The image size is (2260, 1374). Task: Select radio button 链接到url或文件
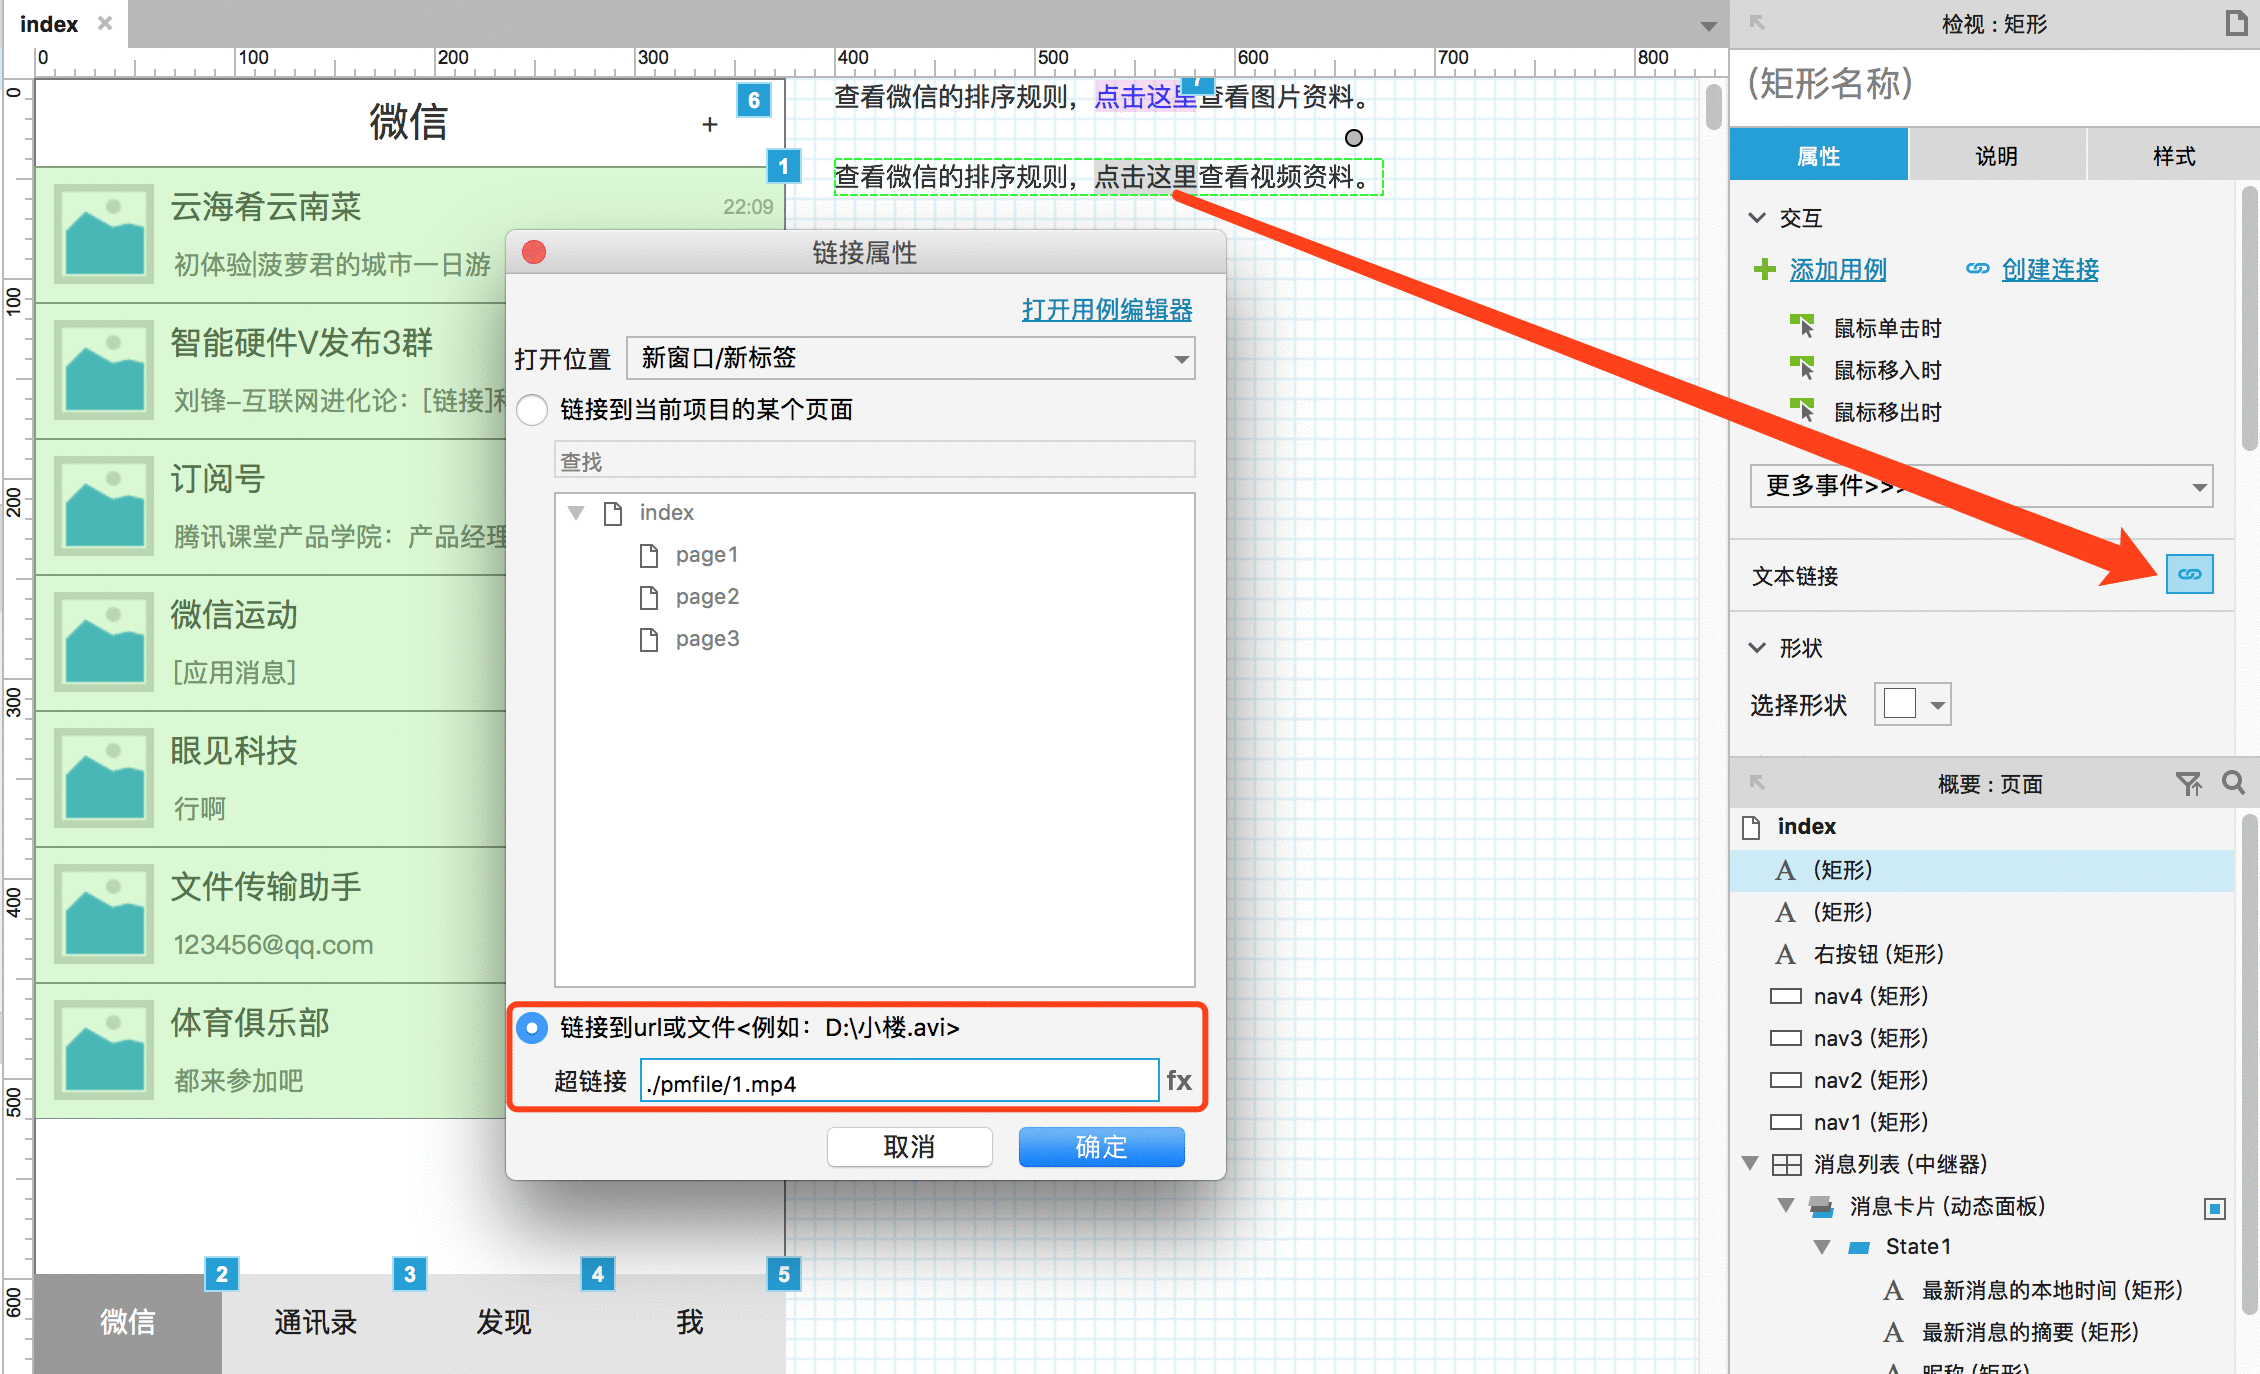click(x=533, y=1028)
